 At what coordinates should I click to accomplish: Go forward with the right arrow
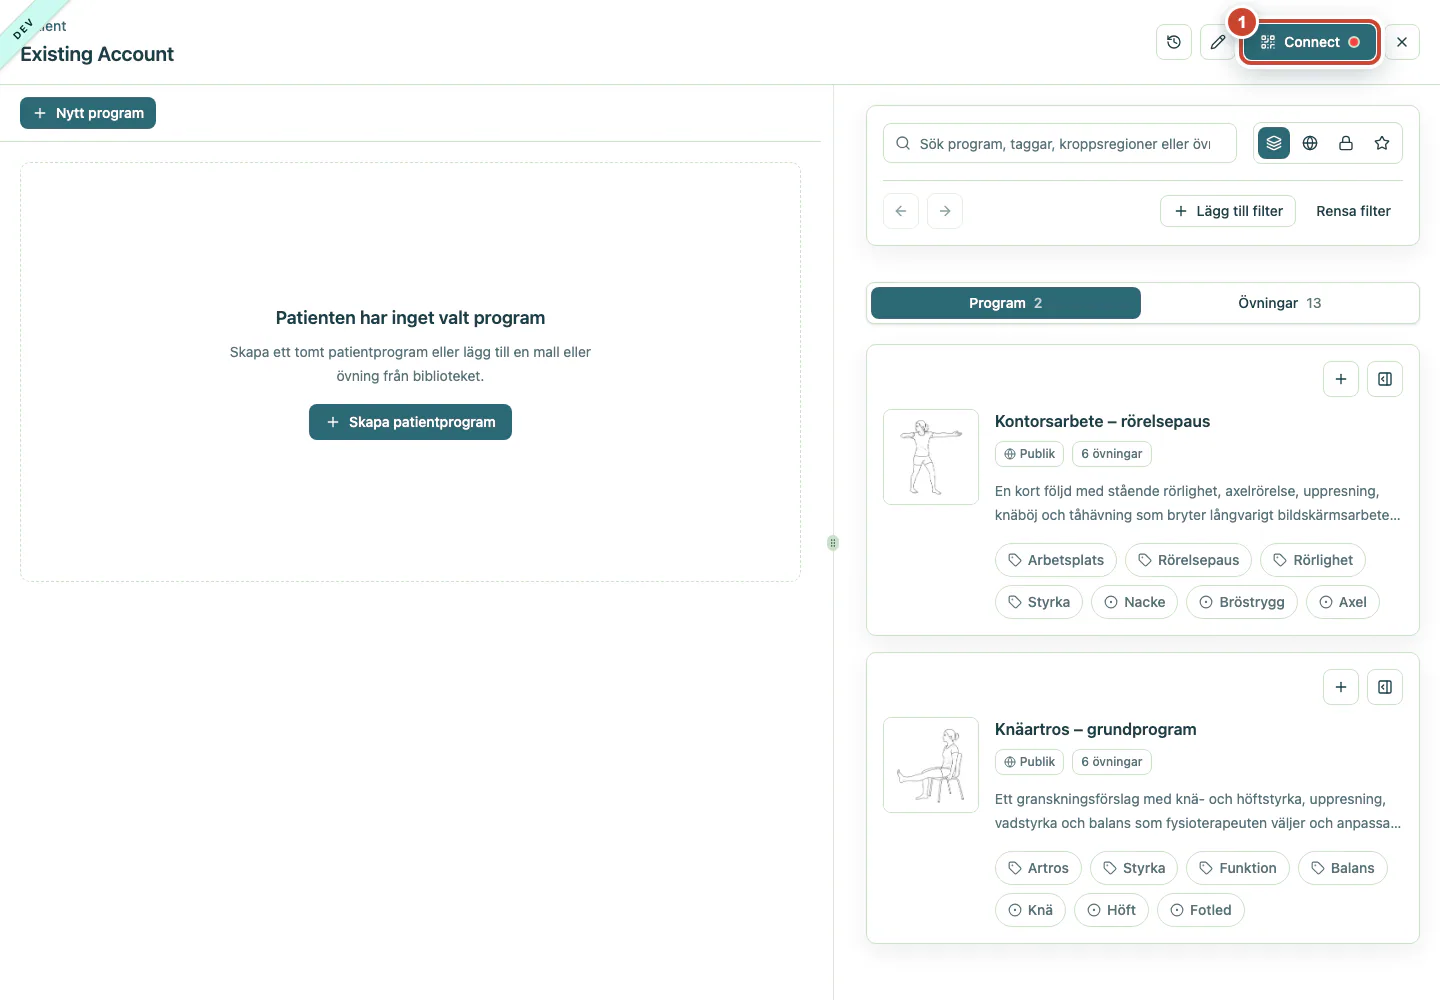[x=945, y=211]
